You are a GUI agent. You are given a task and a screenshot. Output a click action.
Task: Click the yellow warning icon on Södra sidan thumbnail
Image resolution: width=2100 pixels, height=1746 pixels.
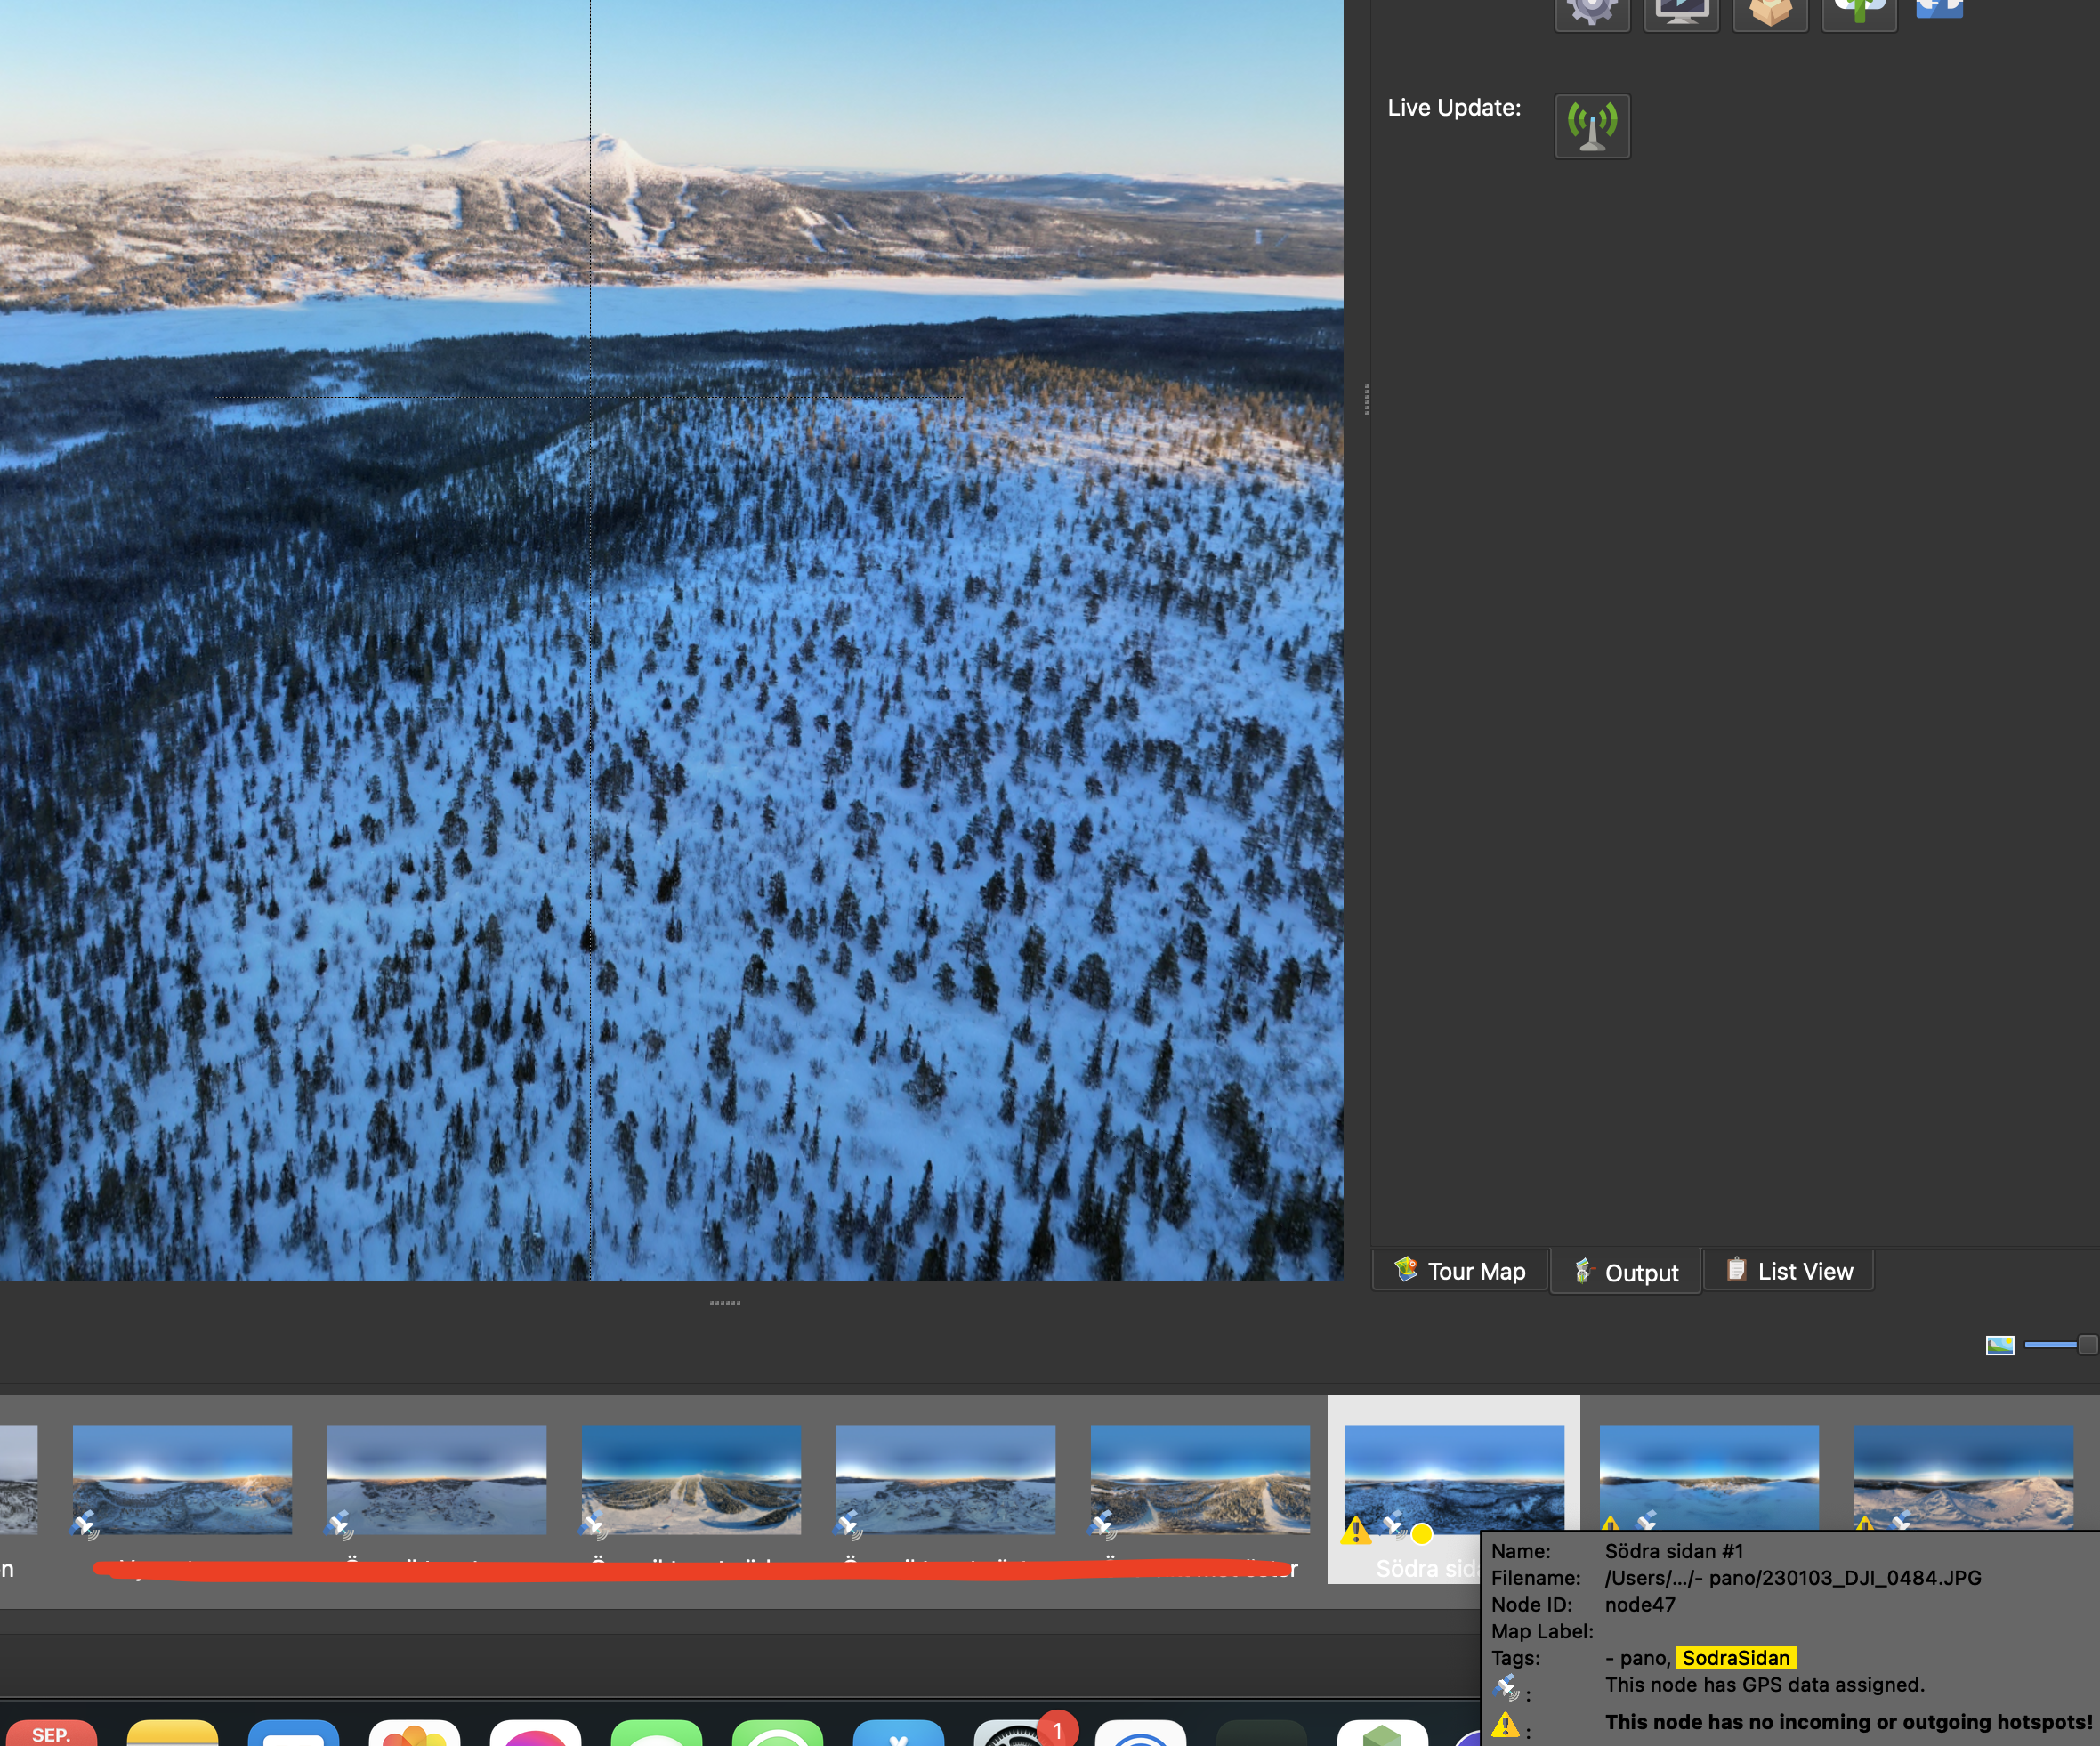tap(1357, 1530)
